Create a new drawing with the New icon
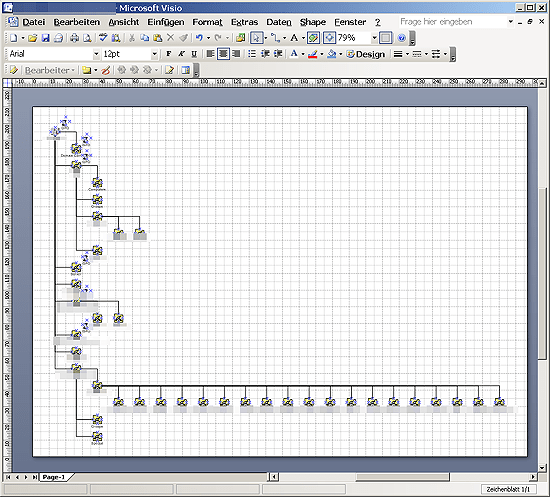 pyautogui.click(x=13, y=38)
